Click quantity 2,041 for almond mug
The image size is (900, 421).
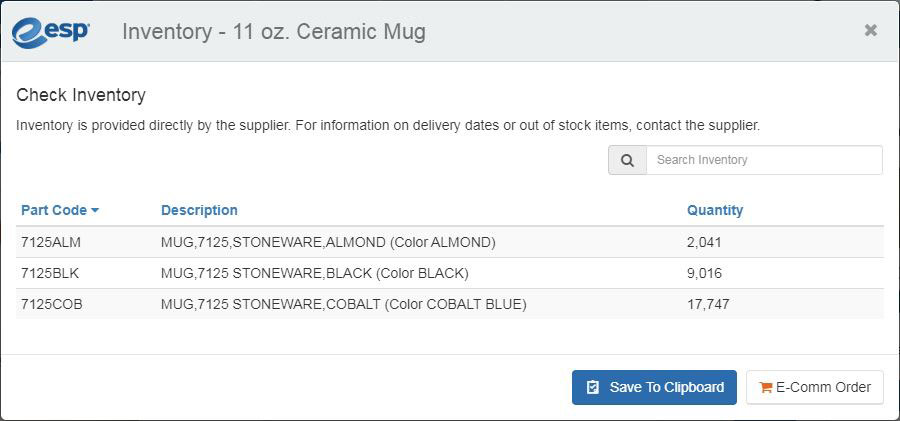704,242
